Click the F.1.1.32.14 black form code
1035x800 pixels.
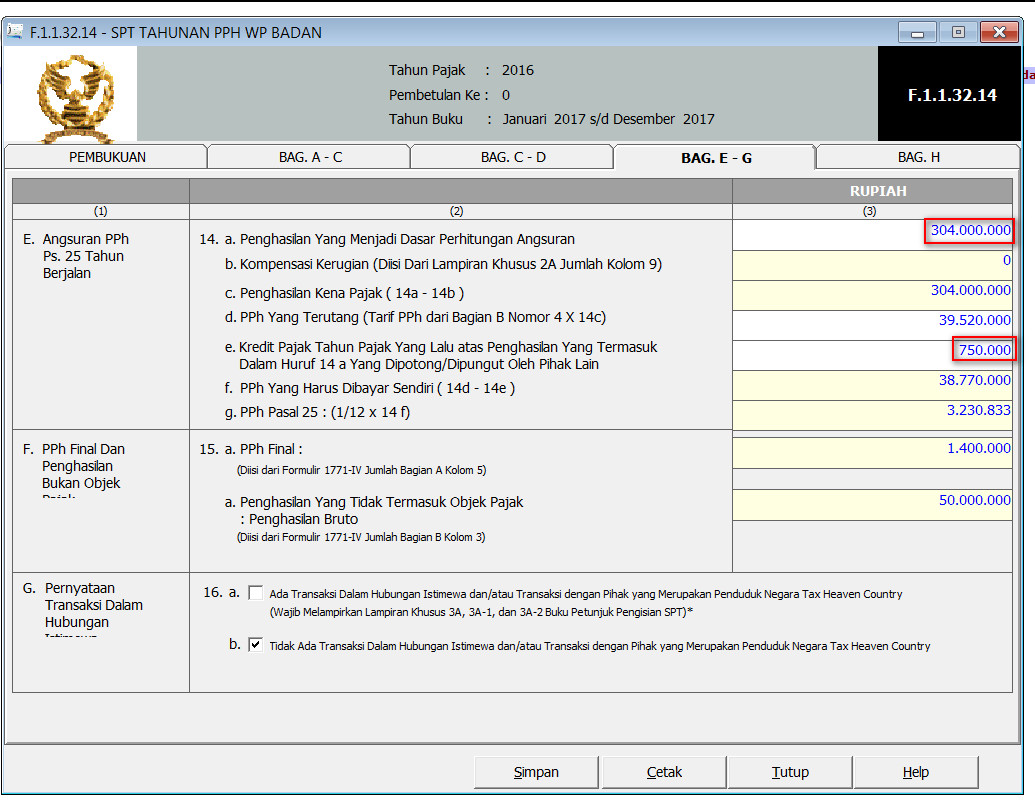951,95
